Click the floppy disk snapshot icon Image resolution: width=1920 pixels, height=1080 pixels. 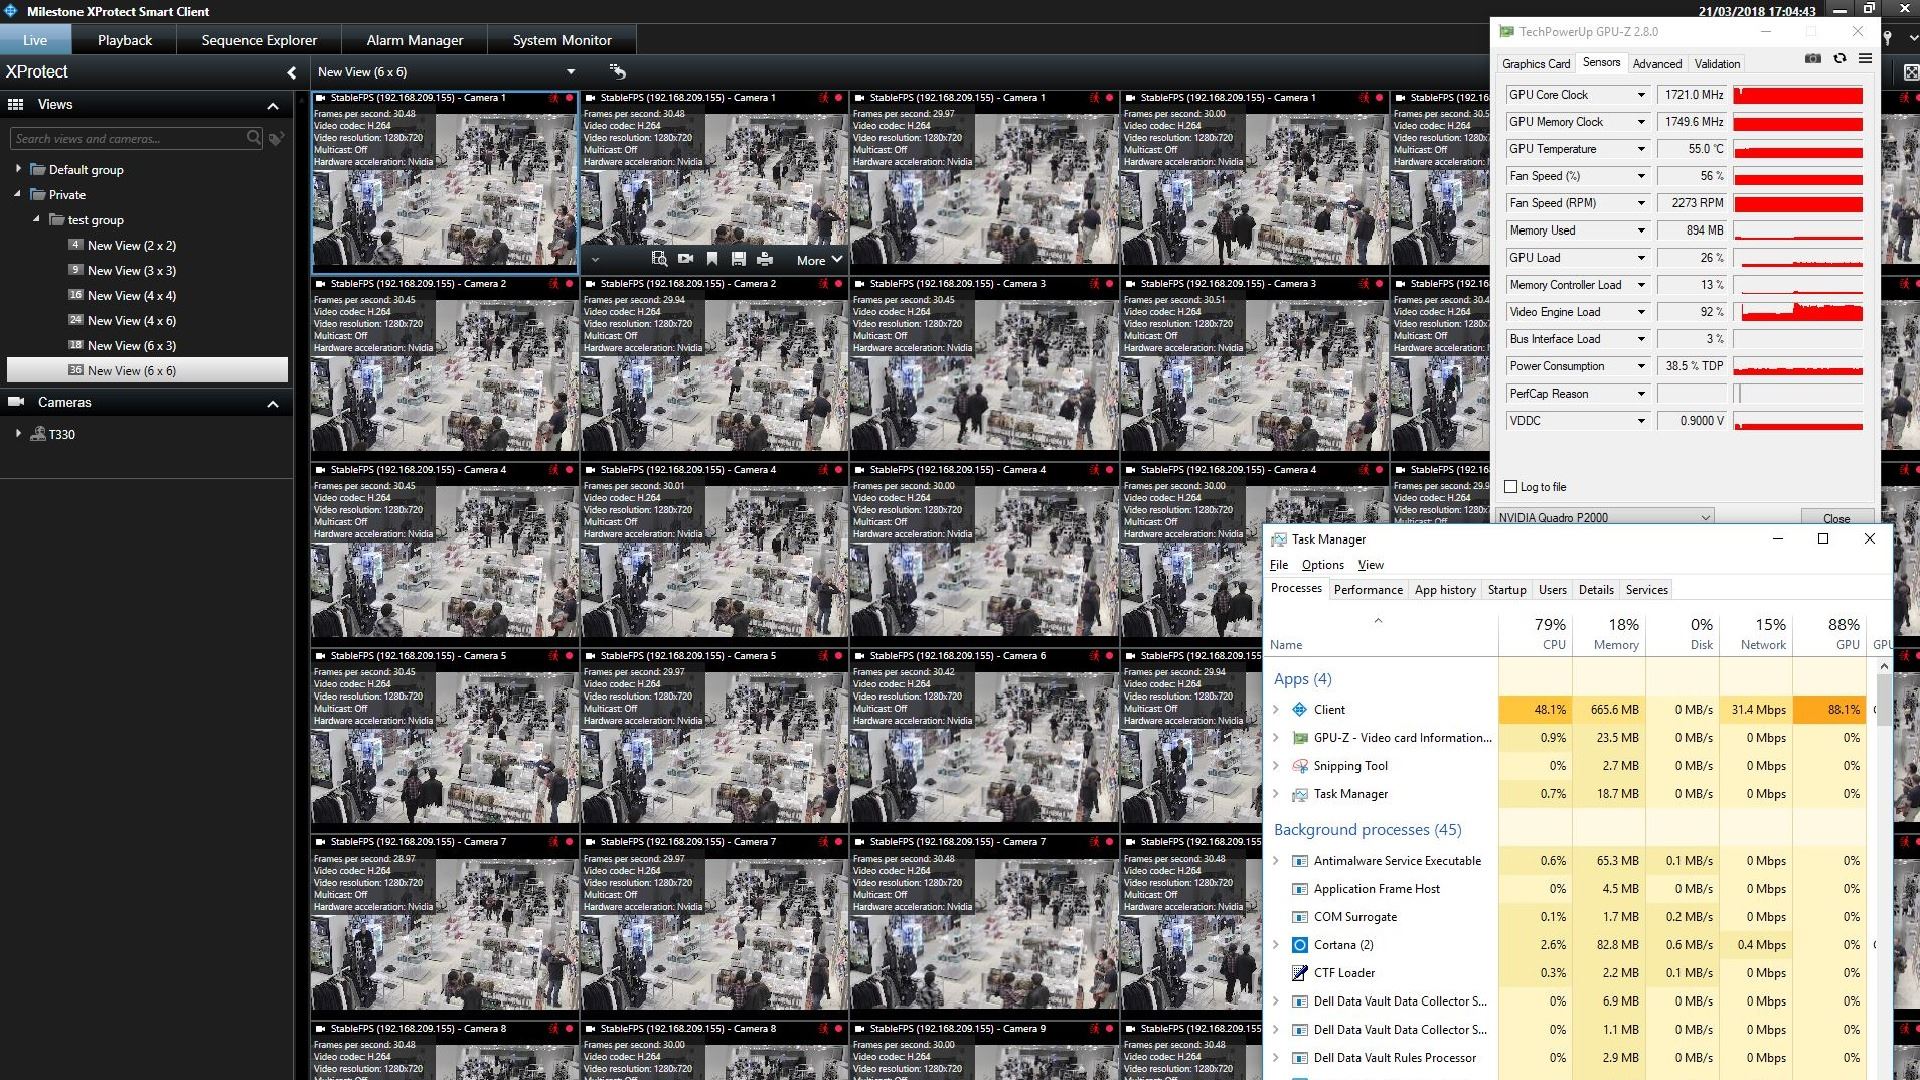point(738,259)
